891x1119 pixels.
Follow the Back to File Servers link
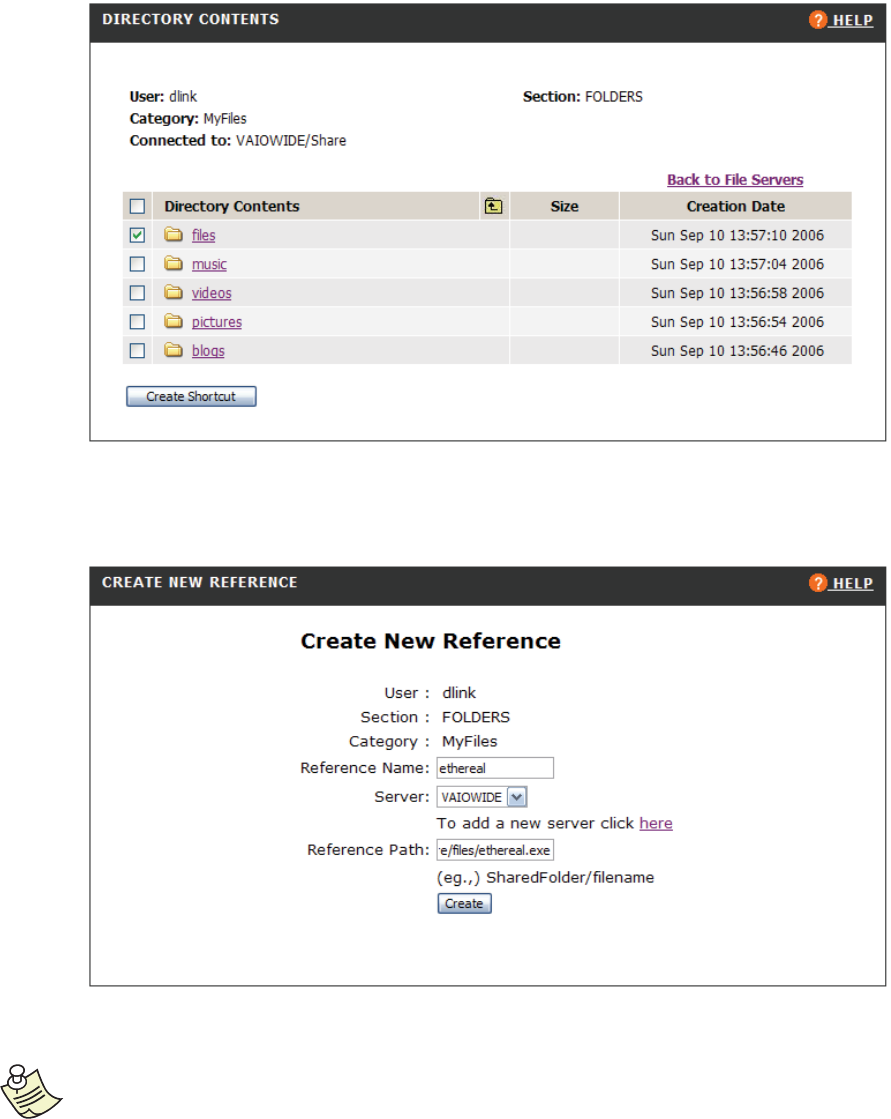coord(735,180)
